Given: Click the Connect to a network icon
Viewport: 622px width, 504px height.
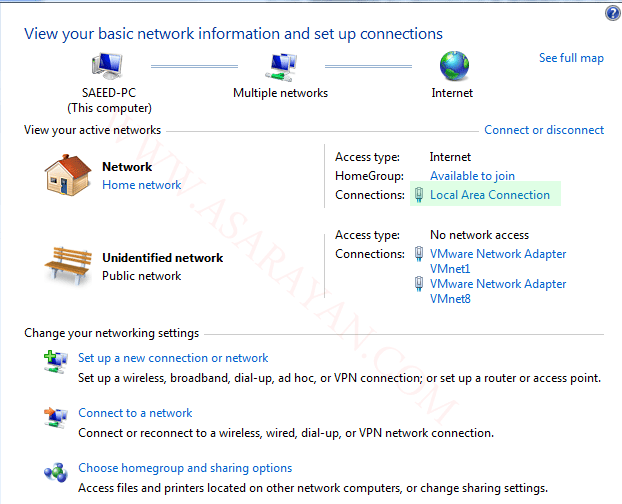Looking at the screenshot, I should (55, 418).
